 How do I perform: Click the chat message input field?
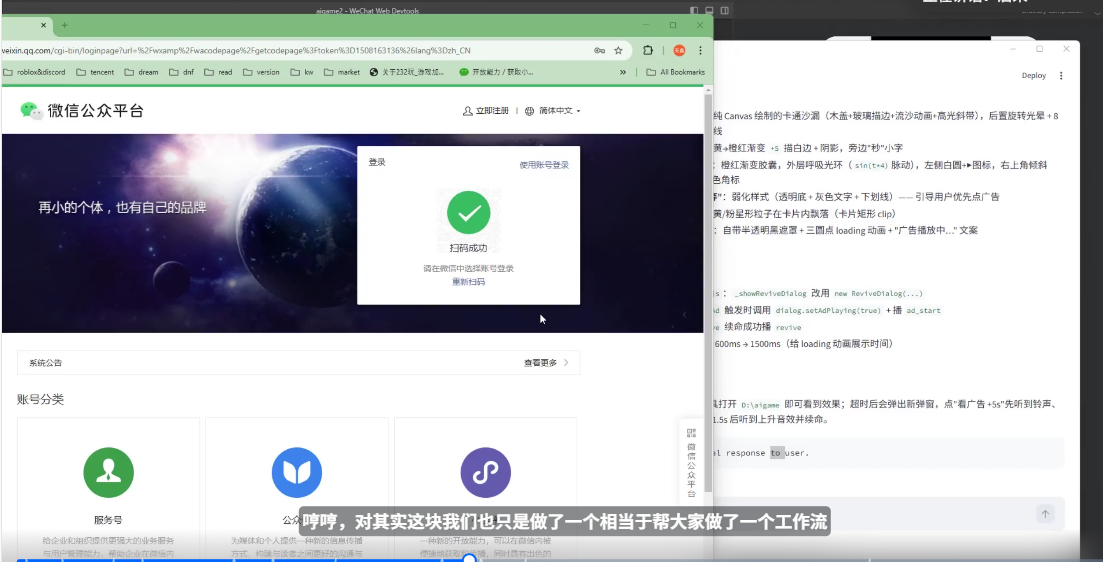[x=872, y=514]
